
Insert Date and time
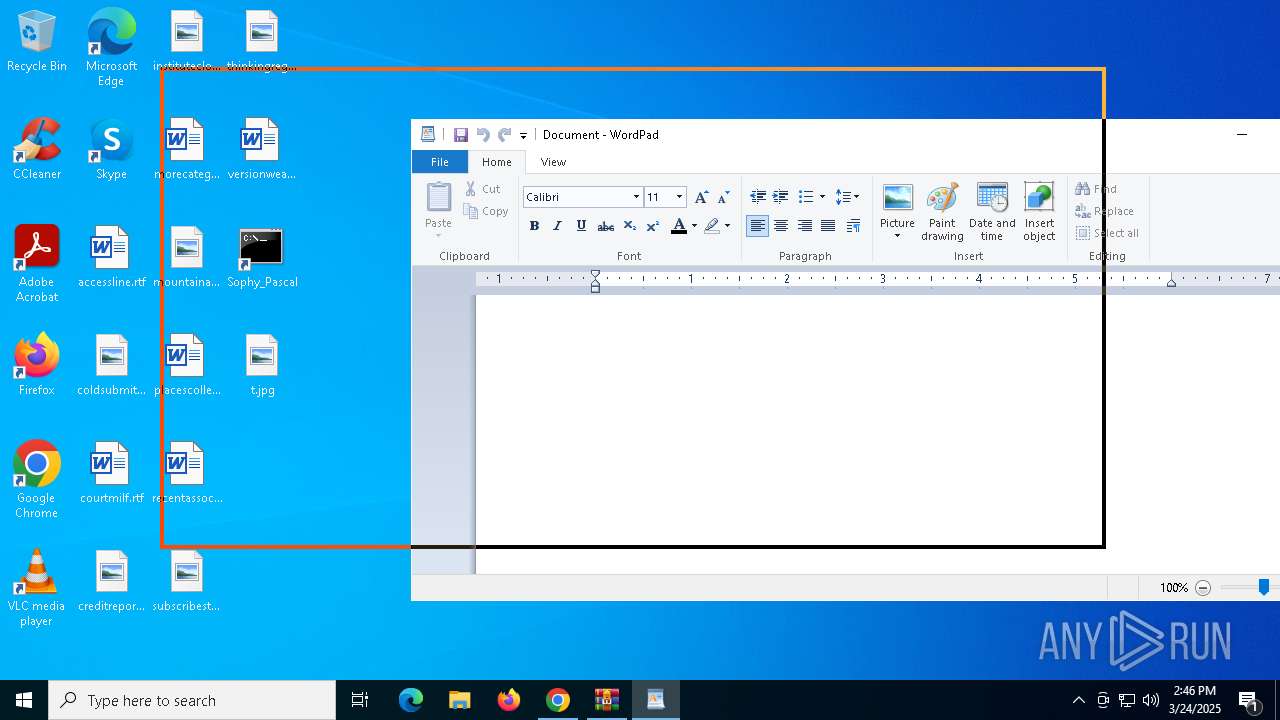click(992, 212)
